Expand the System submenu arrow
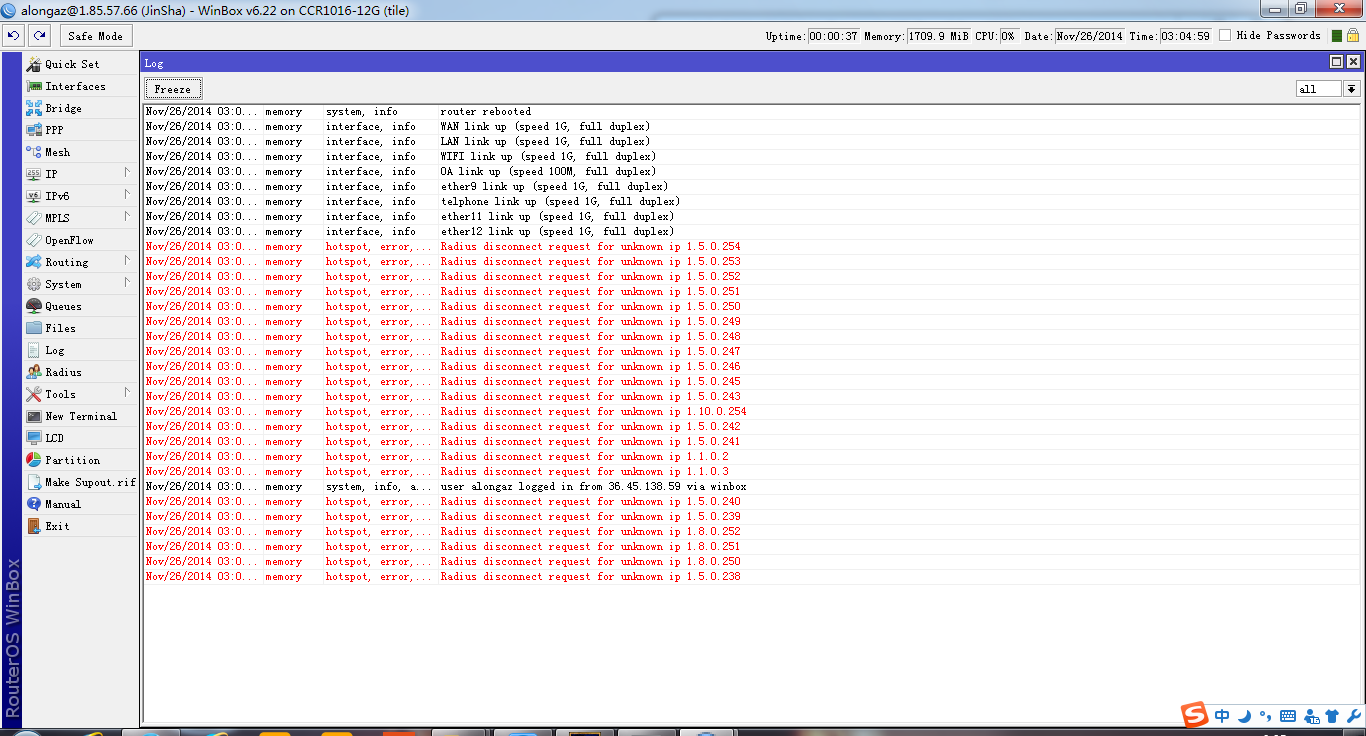 [x=127, y=283]
